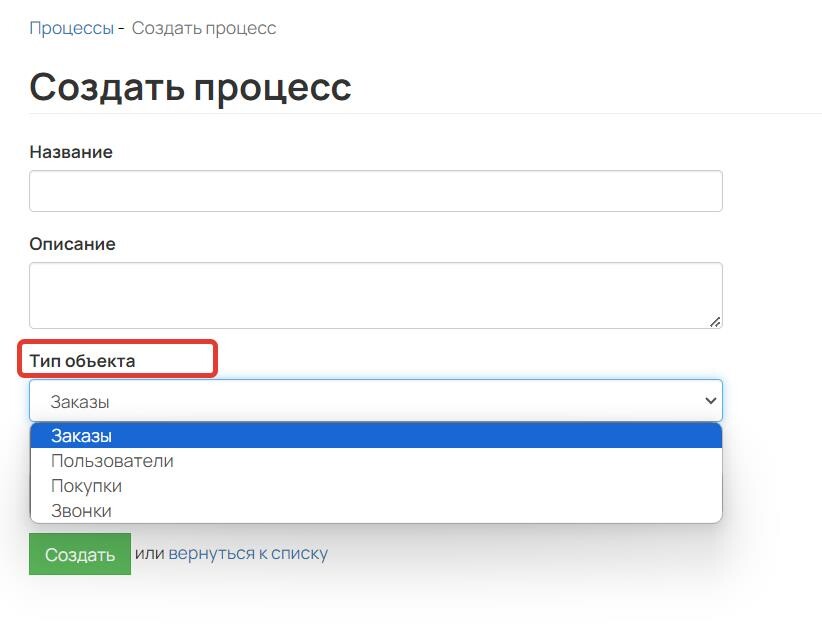Open the Процессы breadcrumb link
This screenshot has height=630, width=822.
(71, 28)
